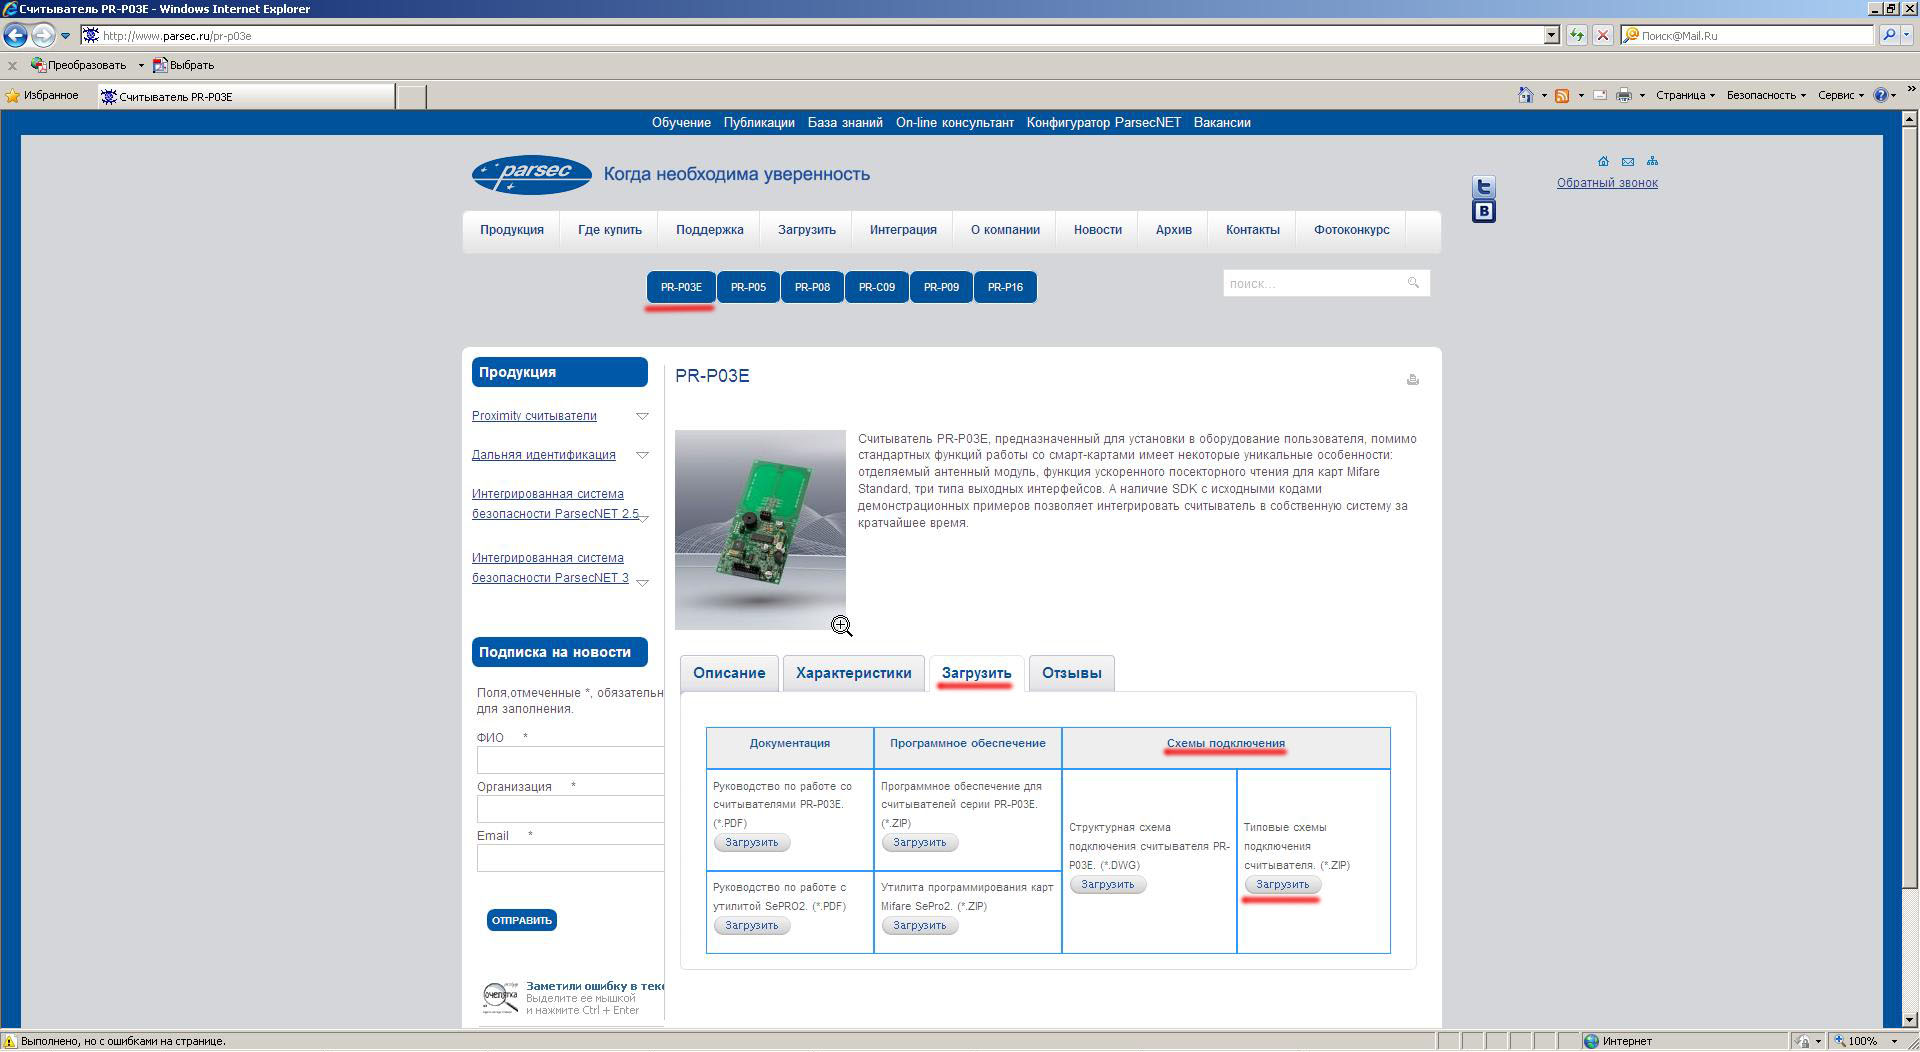The height and width of the screenshot is (1052, 1920).
Task: Click the Print toolbar icon
Action: coord(1623,95)
